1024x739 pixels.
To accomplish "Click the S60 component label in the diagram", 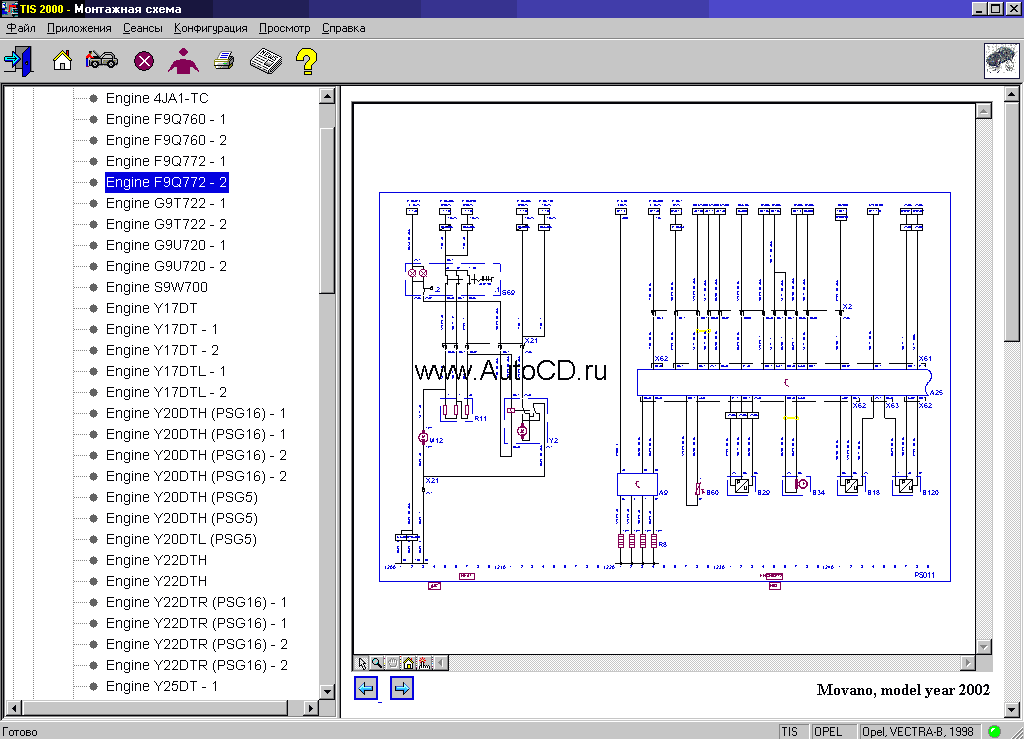I will 508,292.
